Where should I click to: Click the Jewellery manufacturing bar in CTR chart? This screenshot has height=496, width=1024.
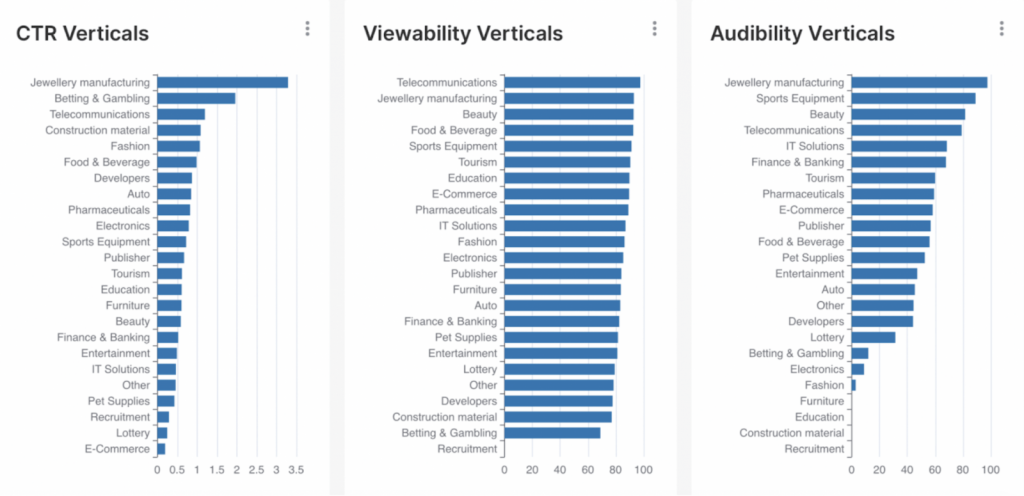(223, 82)
